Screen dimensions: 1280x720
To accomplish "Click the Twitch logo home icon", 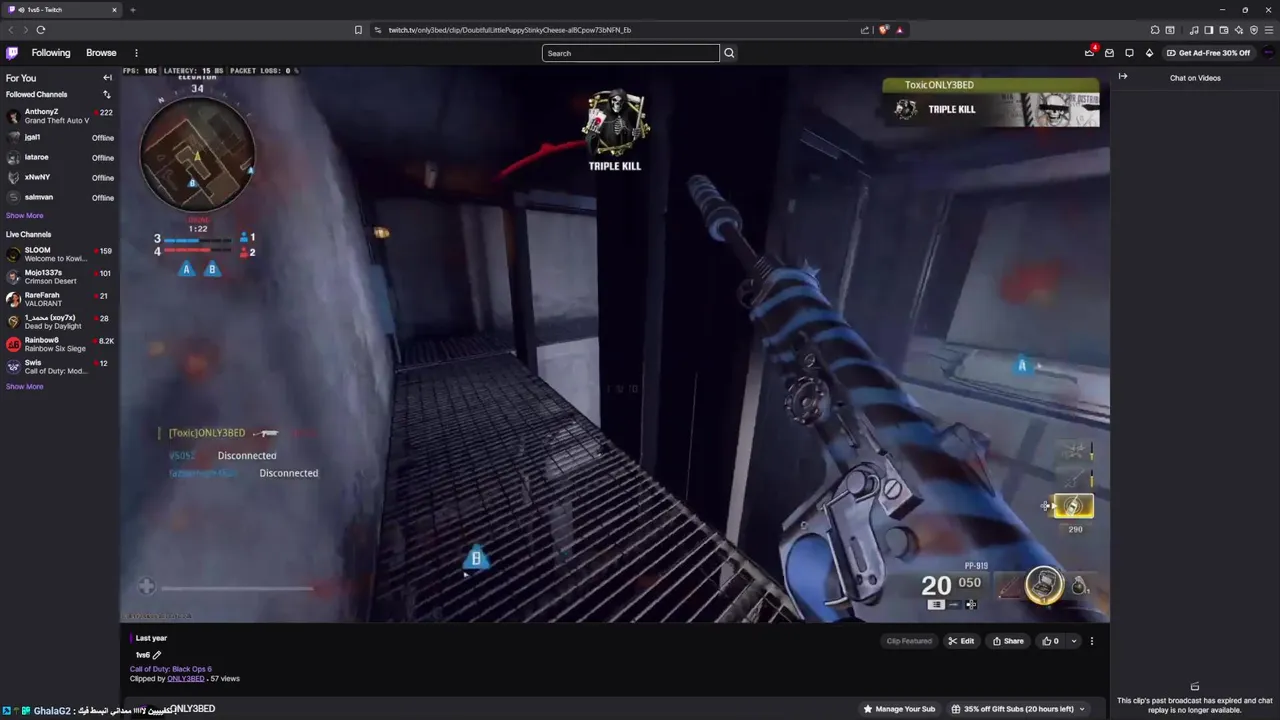I will [x=12, y=53].
